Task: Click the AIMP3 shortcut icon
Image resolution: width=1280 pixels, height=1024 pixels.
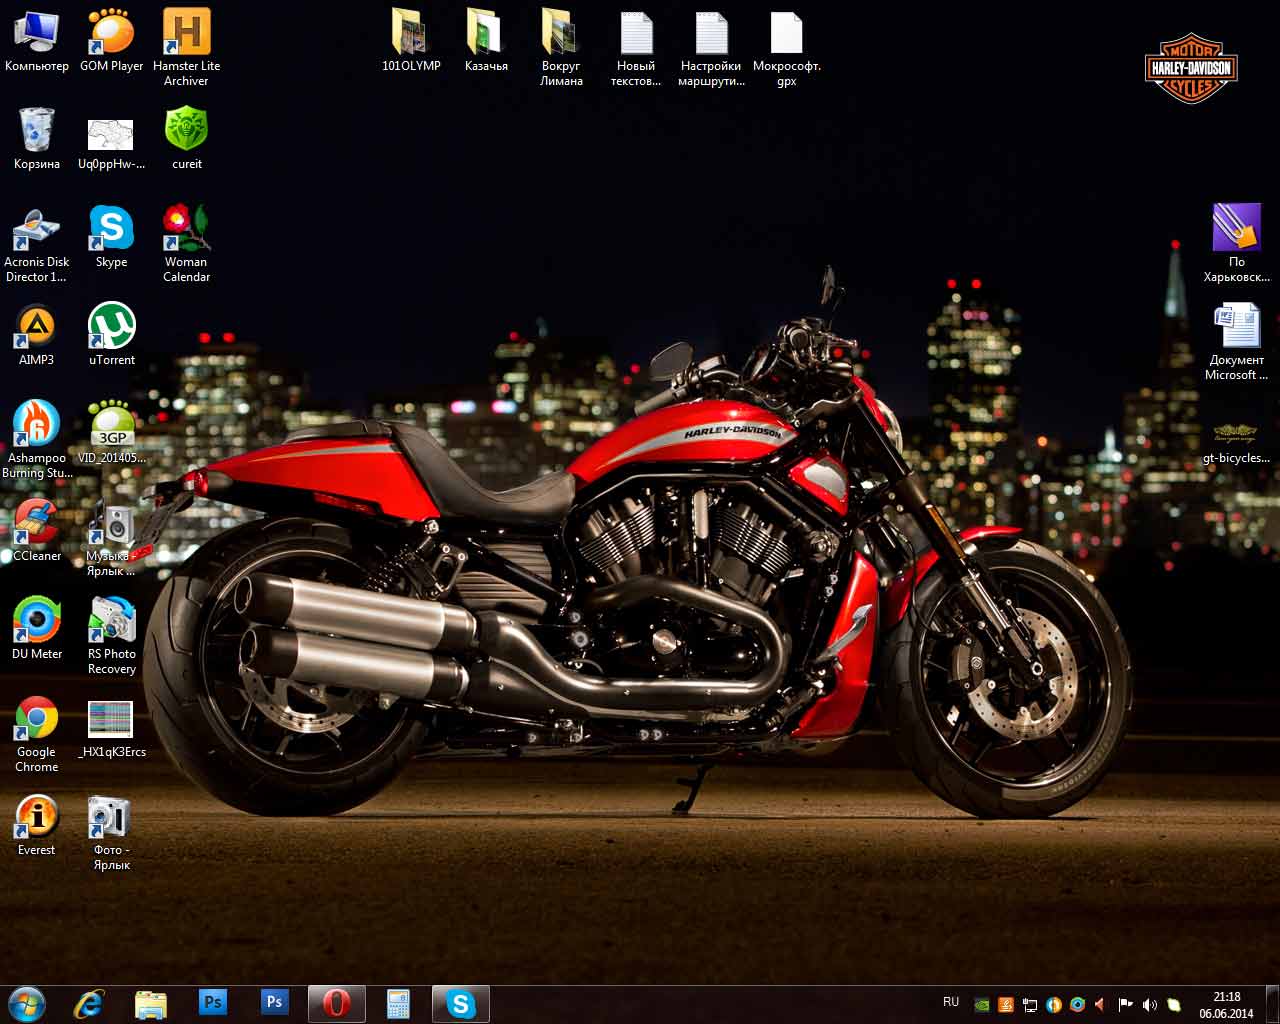Action: pyautogui.click(x=36, y=327)
